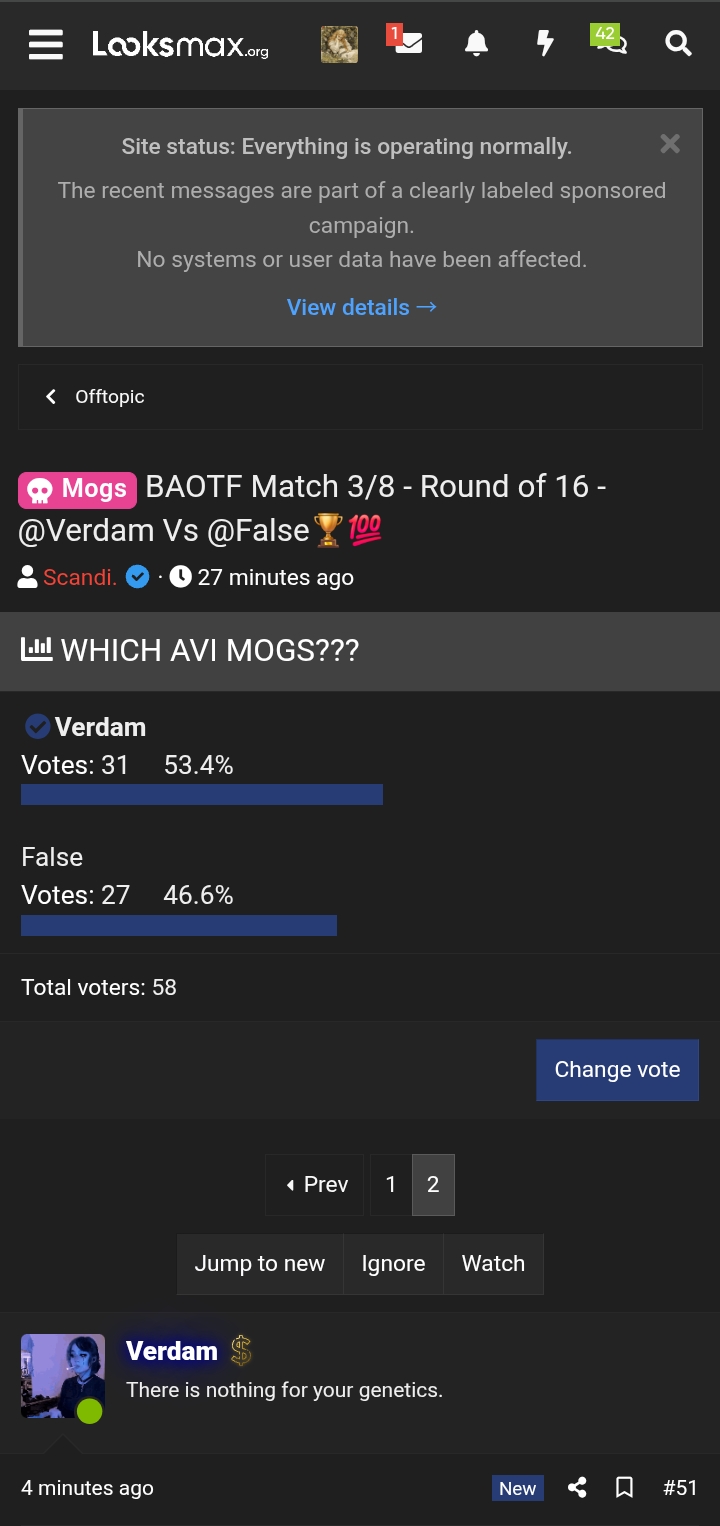720x1526 pixels.
Task: Toggle Watch on this thread
Action: 493,1264
